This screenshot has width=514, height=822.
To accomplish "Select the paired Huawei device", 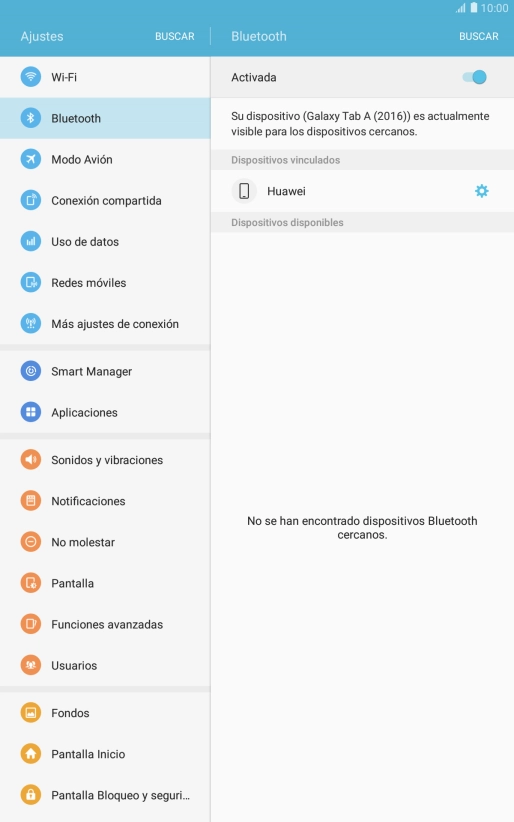I will click(341, 191).
